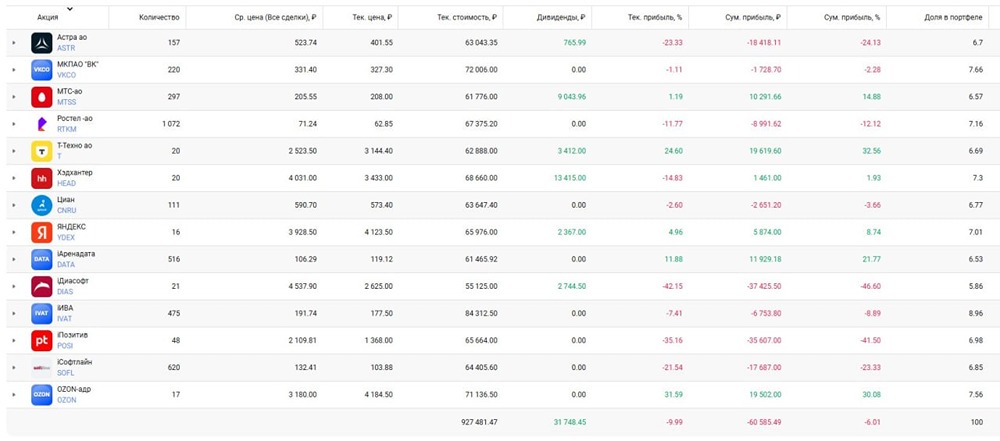Click the yellow T-Техно logo icon

point(41,151)
